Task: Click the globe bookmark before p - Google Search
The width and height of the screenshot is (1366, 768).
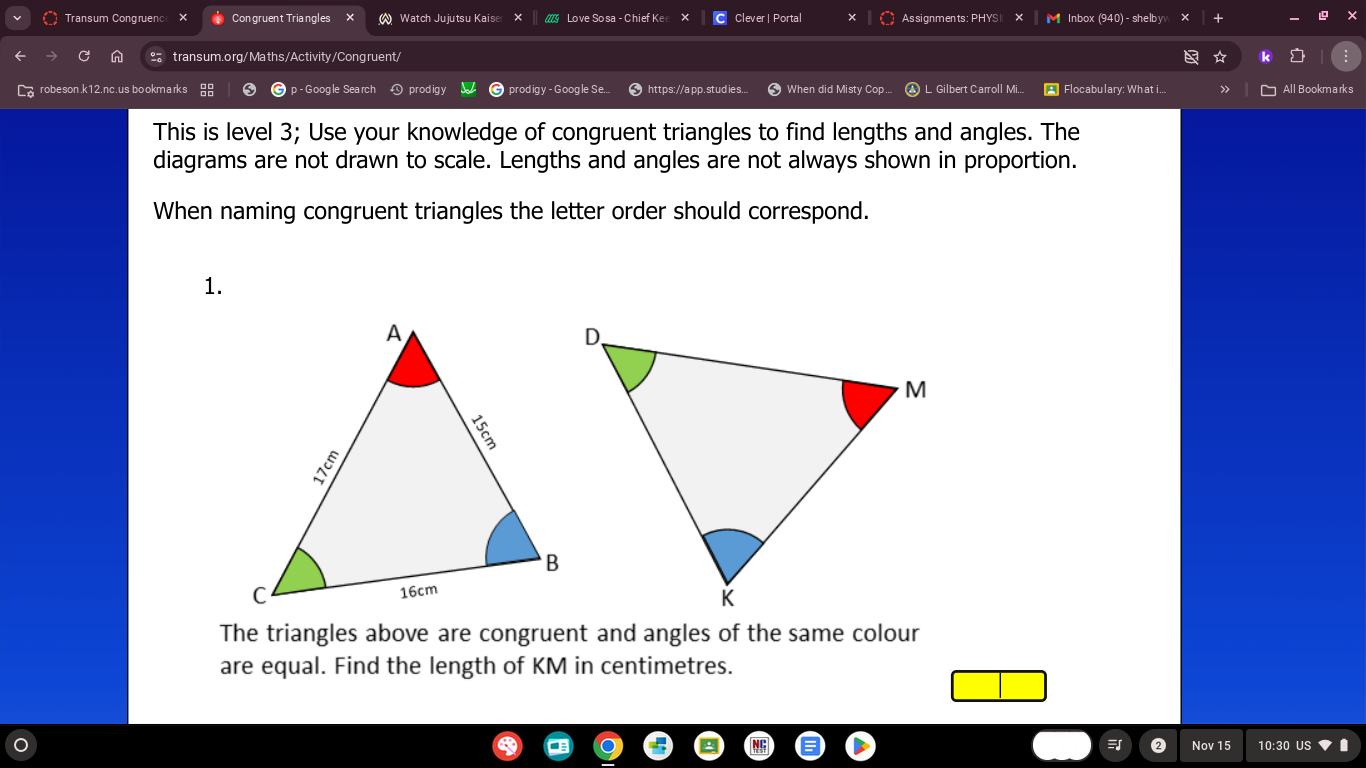Action: pos(249,89)
